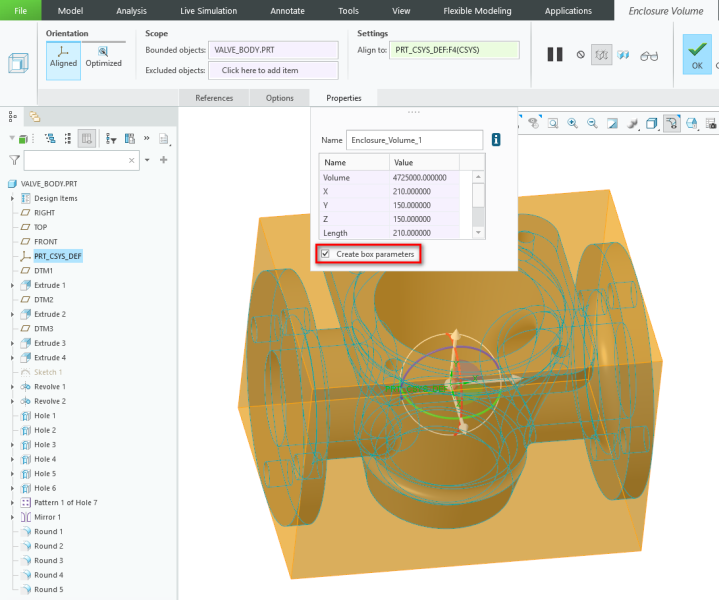Click the zoom out magnifier icon
This screenshot has height=600, width=719.
(x=592, y=123)
